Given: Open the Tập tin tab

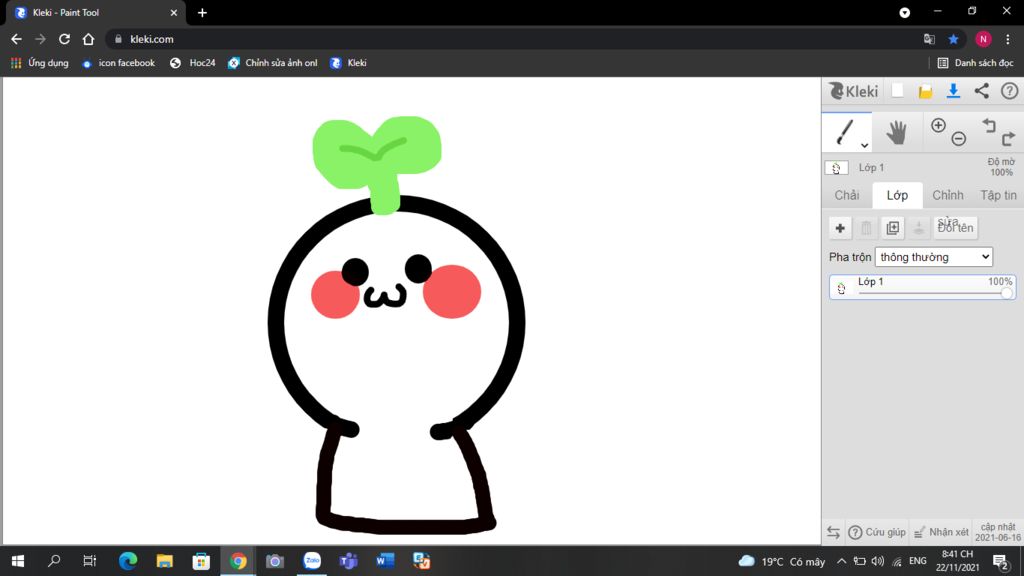Looking at the screenshot, I should 999,195.
